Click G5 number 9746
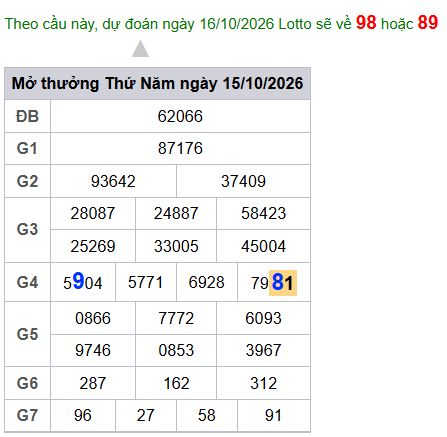 pos(93,350)
